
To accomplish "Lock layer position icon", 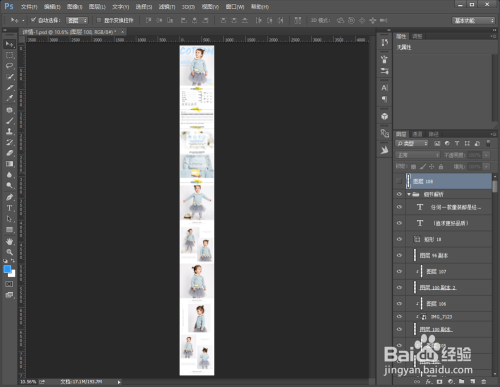I will [432, 166].
